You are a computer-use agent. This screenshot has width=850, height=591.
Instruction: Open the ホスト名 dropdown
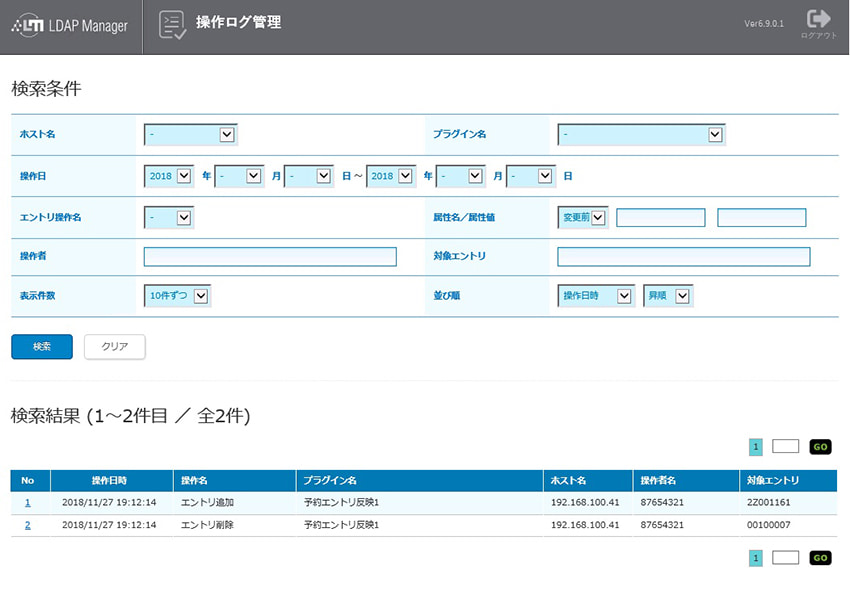(190, 134)
